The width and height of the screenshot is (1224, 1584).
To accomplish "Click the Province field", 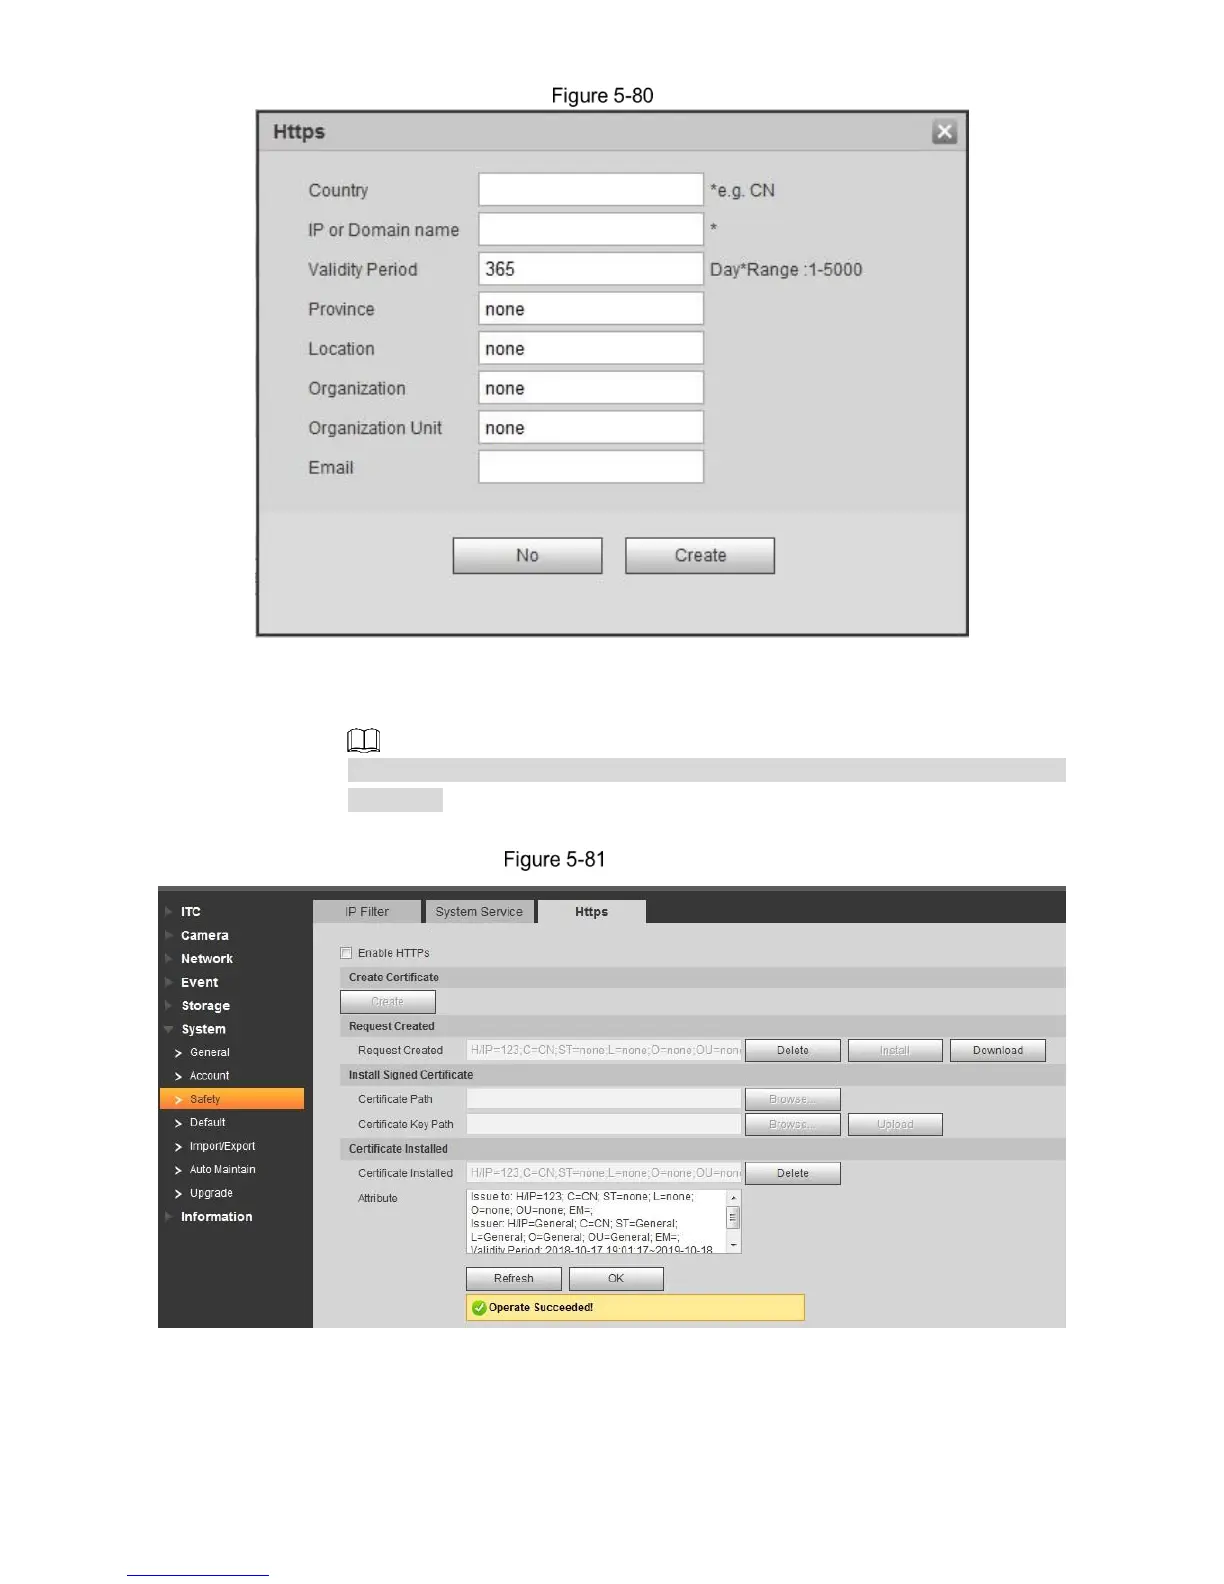I will [x=591, y=309].
